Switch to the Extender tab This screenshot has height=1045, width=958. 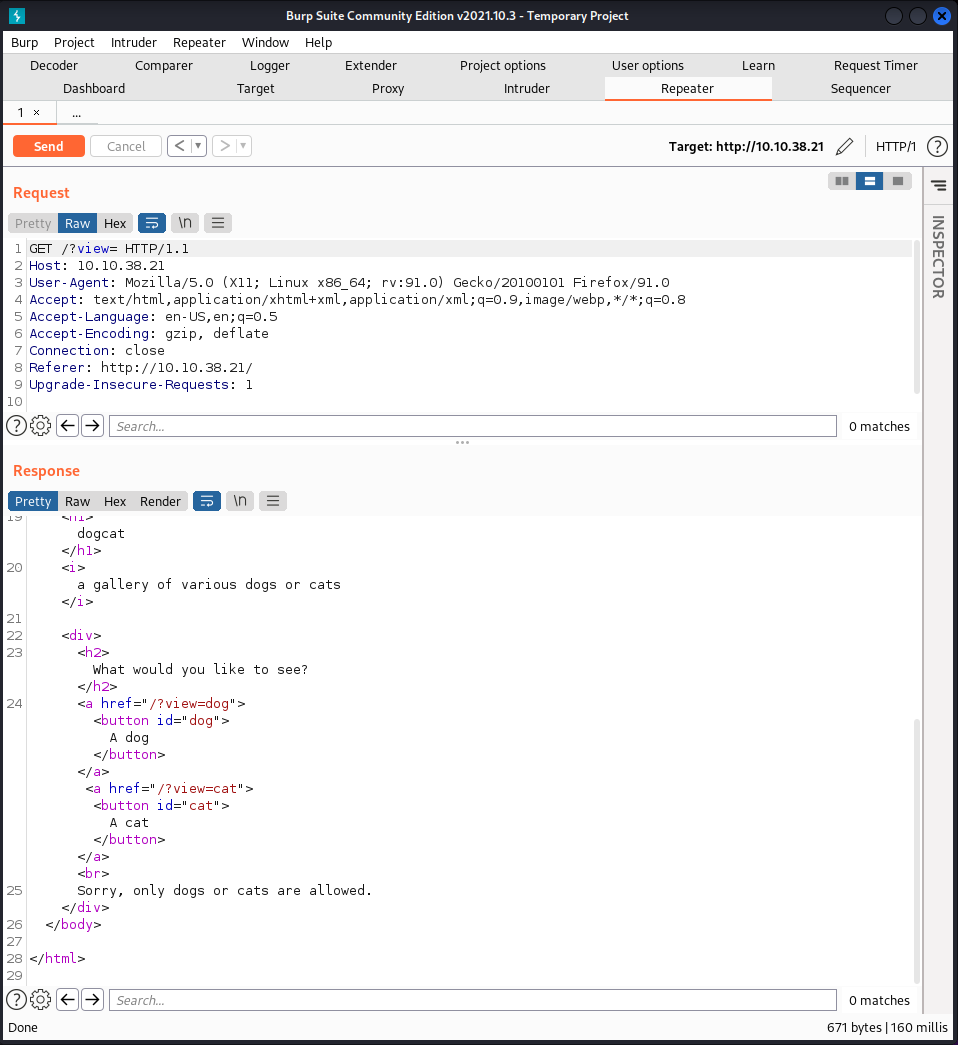coord(371,65)
